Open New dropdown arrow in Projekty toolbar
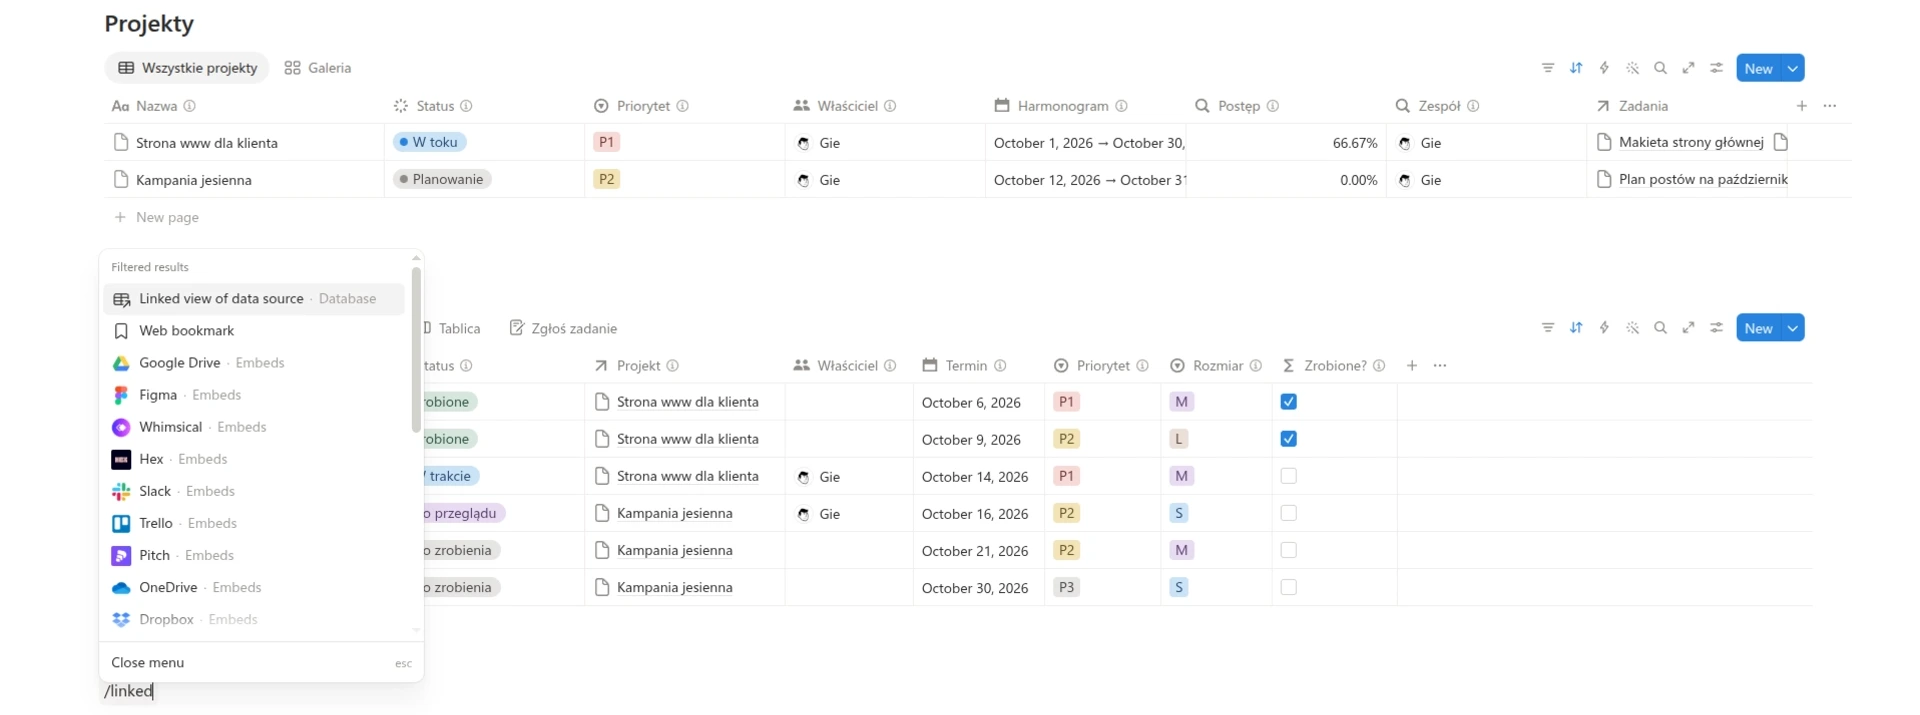Screen dimensions: 1920x715 1793,68
